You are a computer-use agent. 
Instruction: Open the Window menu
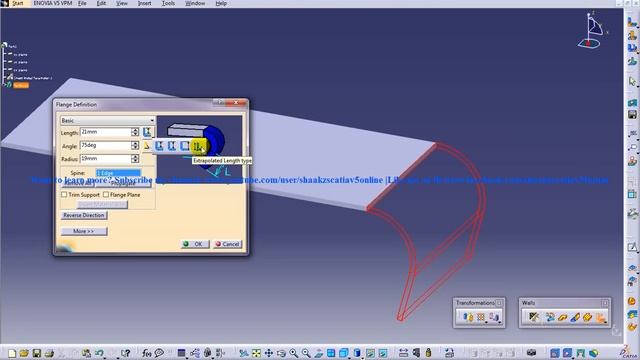click(x=195, y=3)
